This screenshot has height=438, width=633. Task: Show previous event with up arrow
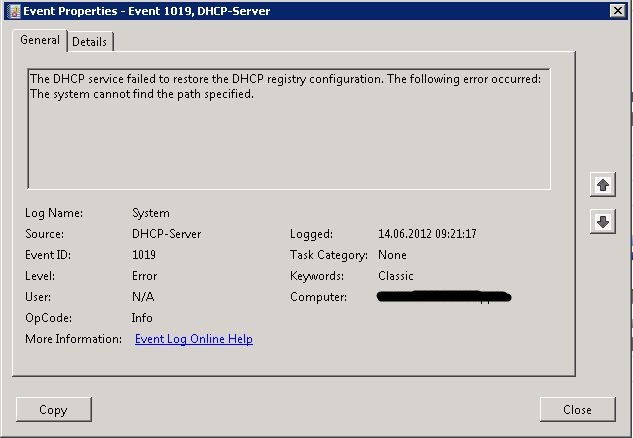click(x=602, y=185)
